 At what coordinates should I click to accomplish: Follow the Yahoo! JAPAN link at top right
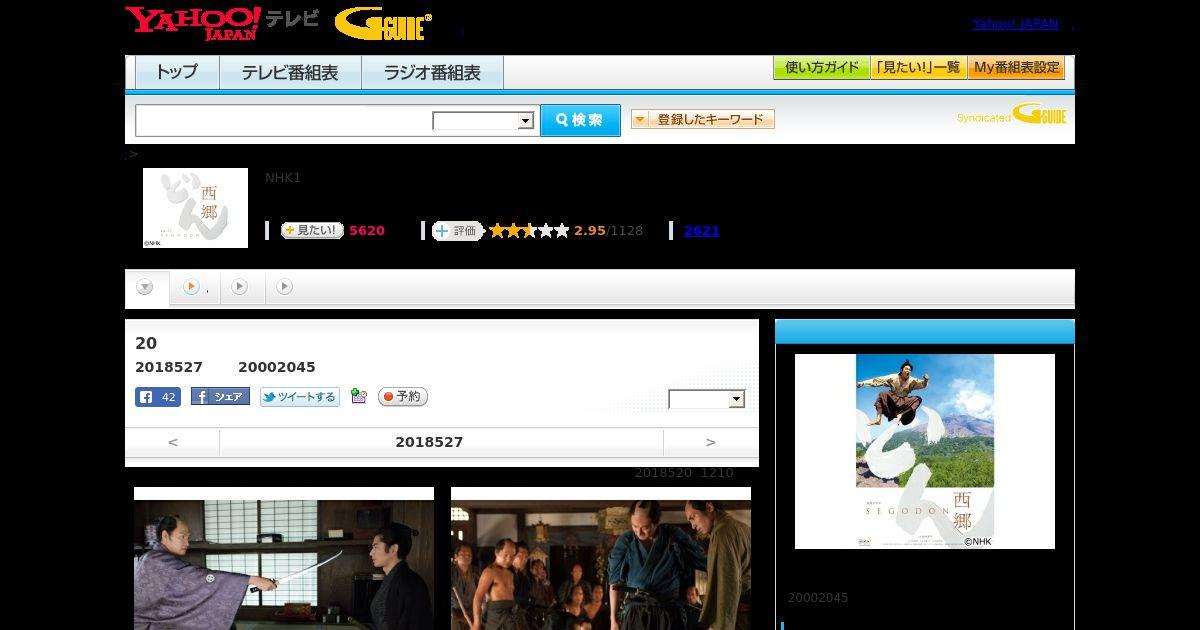coord(1015,24)
